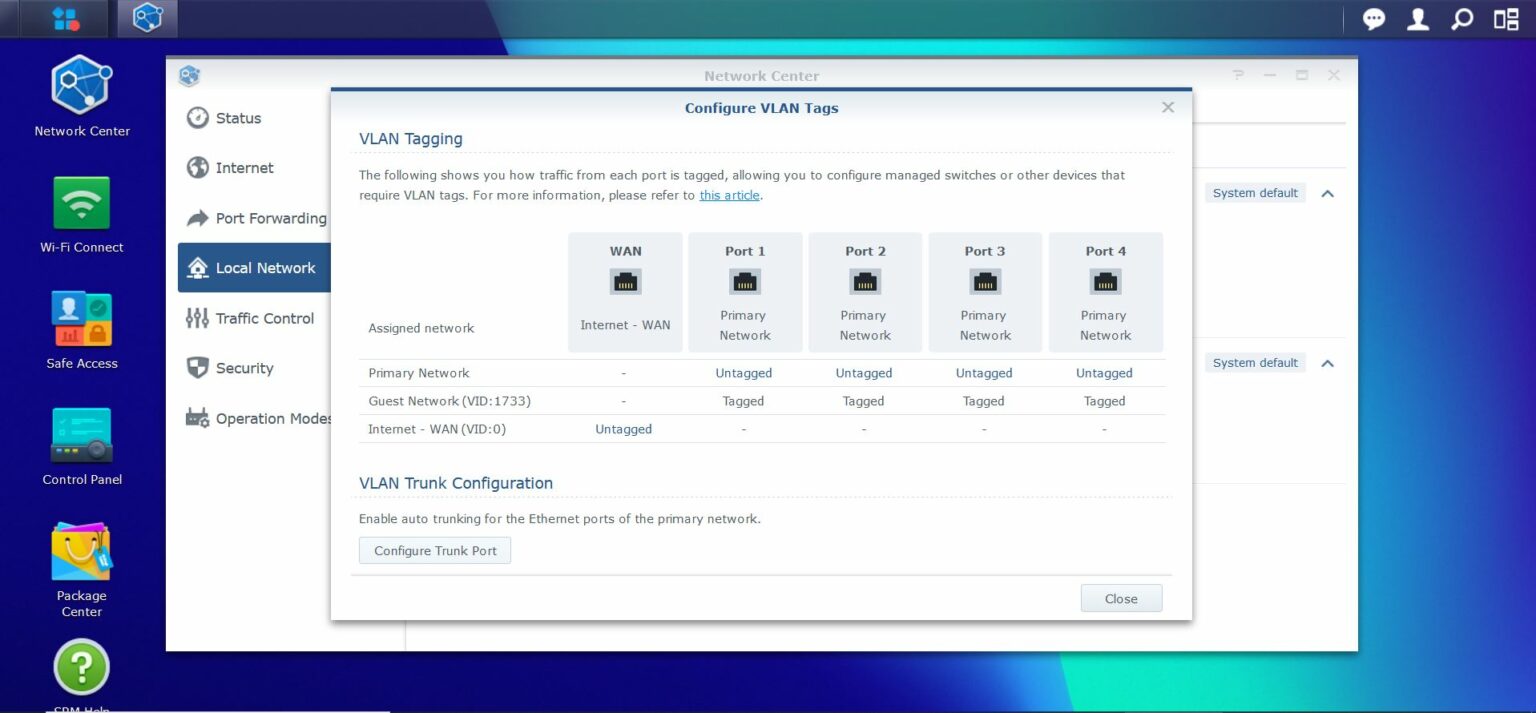Click the Port 2 ethernet icon
Viewport: 1536px width, 713px height.
click(x=865, y=282)
